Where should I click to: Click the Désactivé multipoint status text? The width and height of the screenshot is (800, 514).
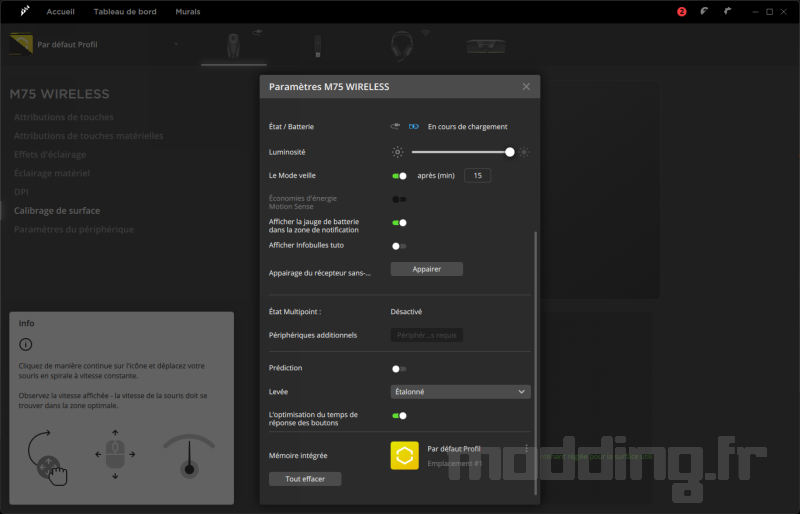click(x=406, y=311)
